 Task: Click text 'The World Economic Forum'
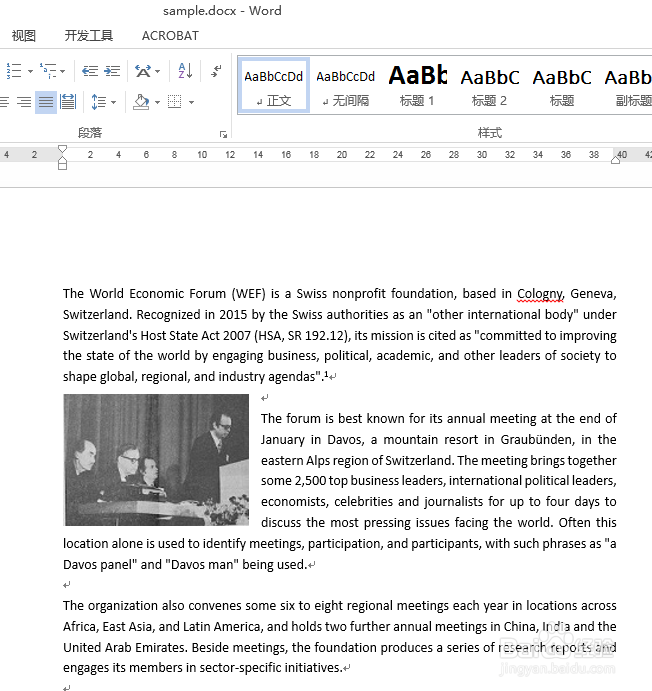(x=144, y=293)
